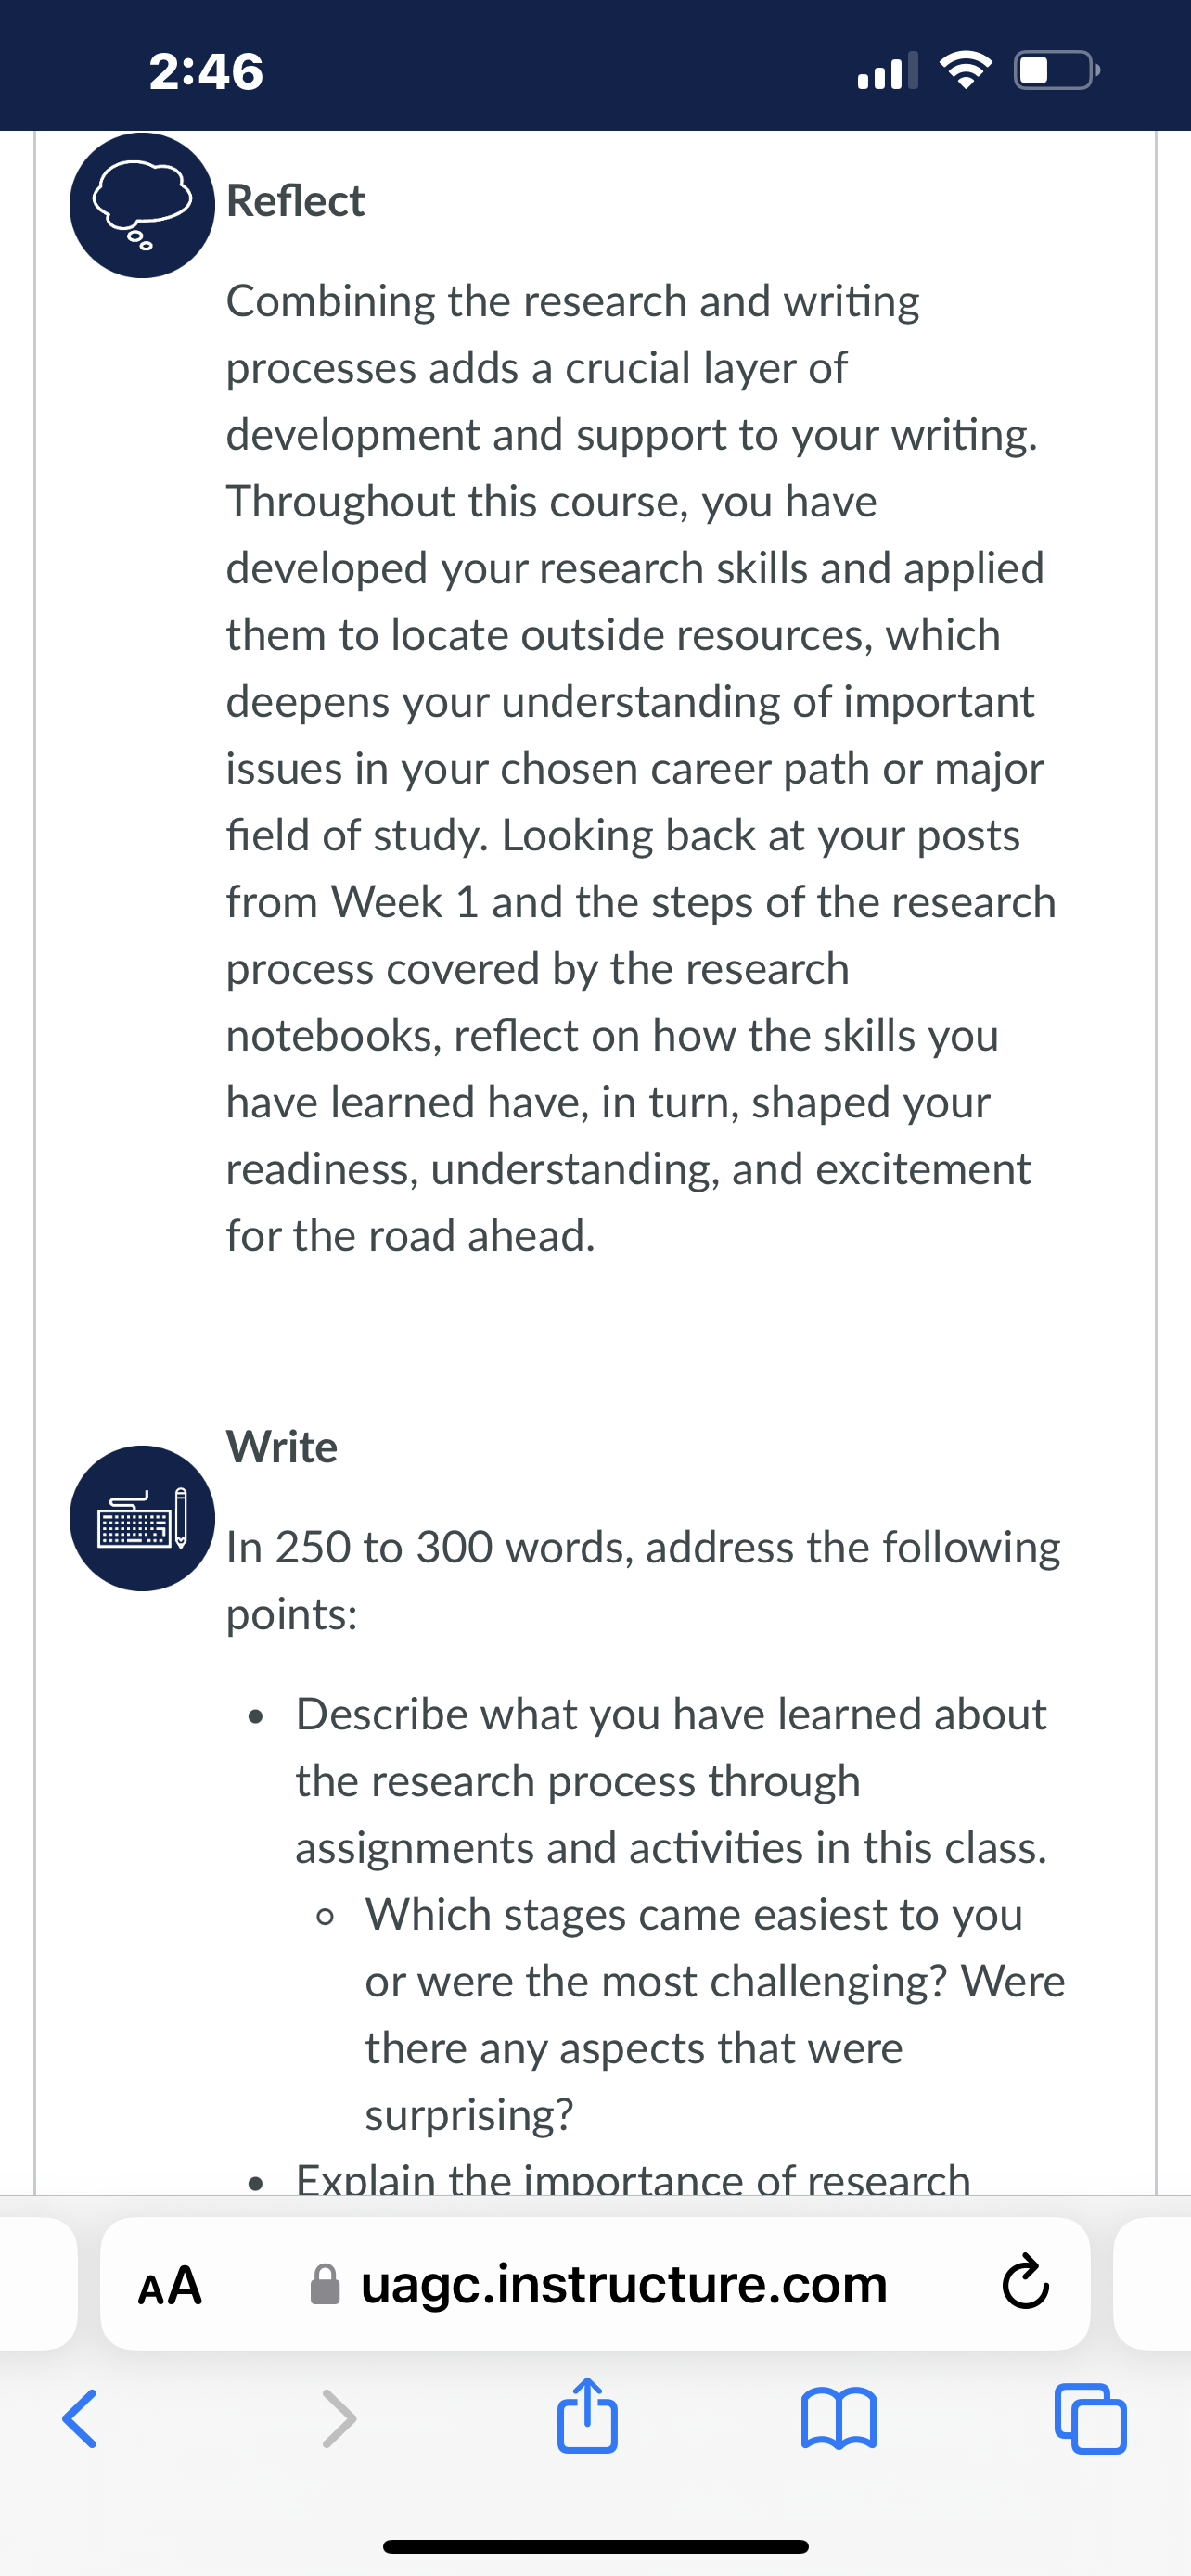The width and height of the screenshot is (1191, 2576).
Task: Tap the adjacent tab peeking on the left
Action: point(38,2284)
